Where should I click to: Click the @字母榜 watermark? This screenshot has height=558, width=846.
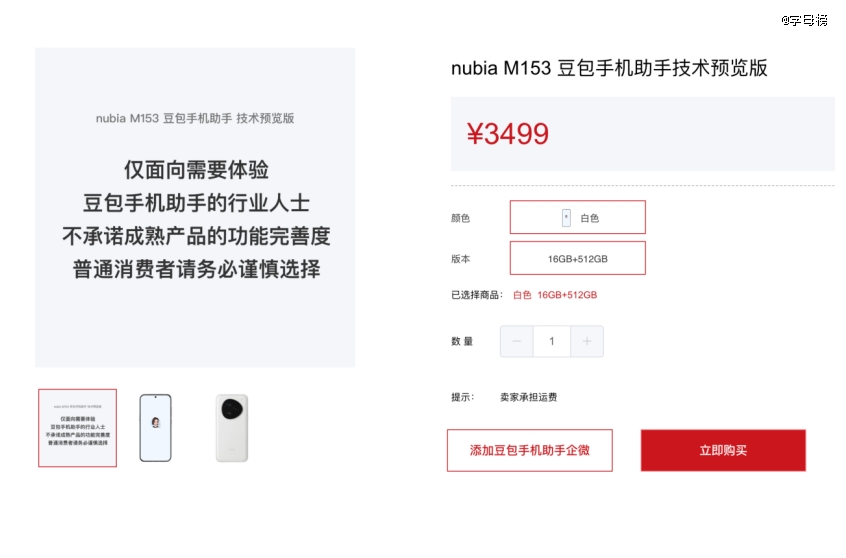(x=805, y=20)
